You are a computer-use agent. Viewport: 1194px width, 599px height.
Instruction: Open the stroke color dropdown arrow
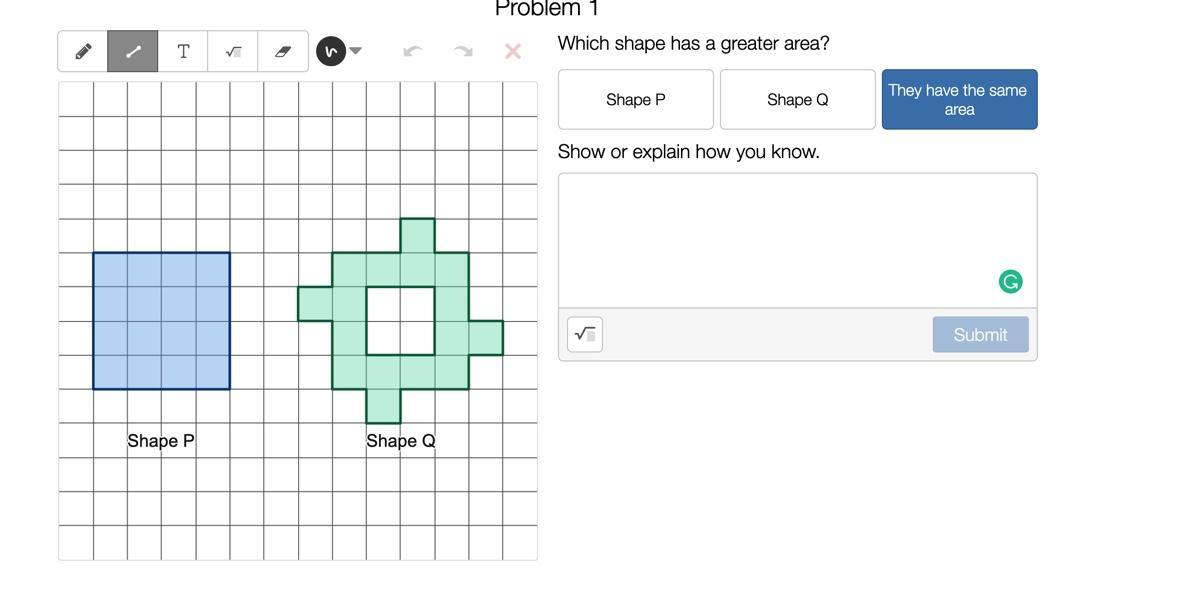pyautogui.click(x=356, y=51)
